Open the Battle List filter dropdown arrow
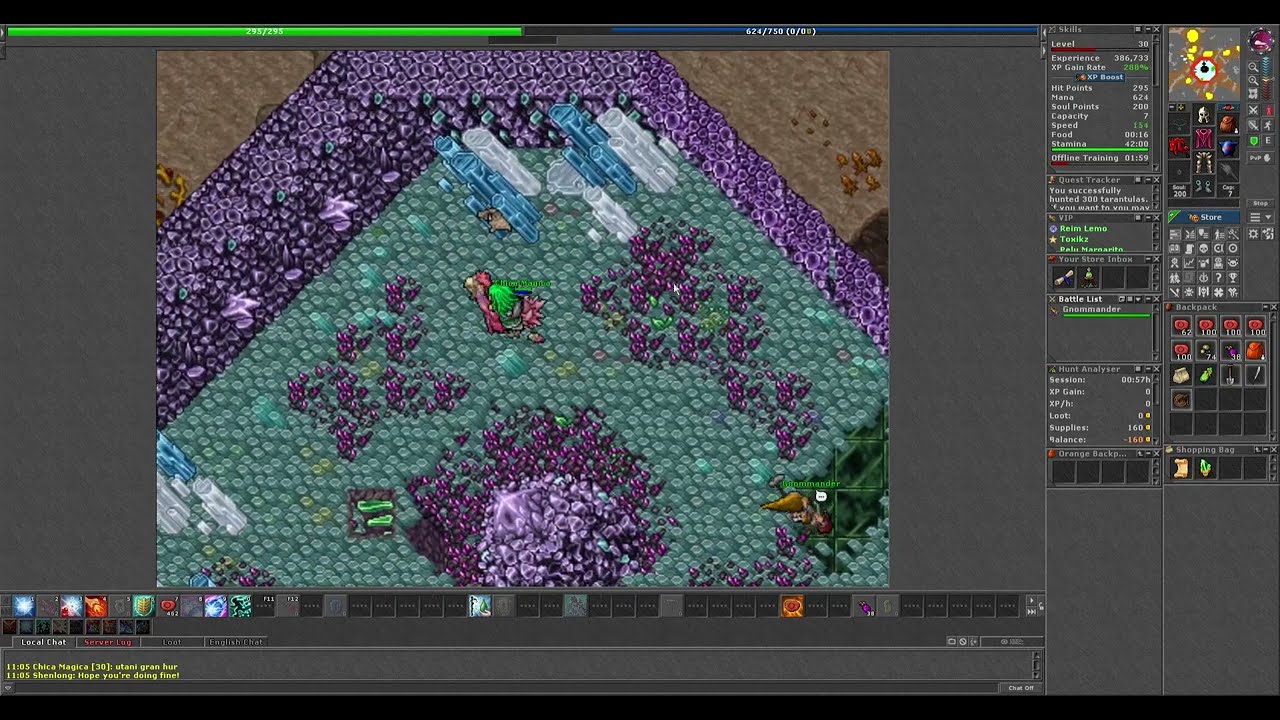This screenshot has height=720, width=1280. [x=1138, y=299]
